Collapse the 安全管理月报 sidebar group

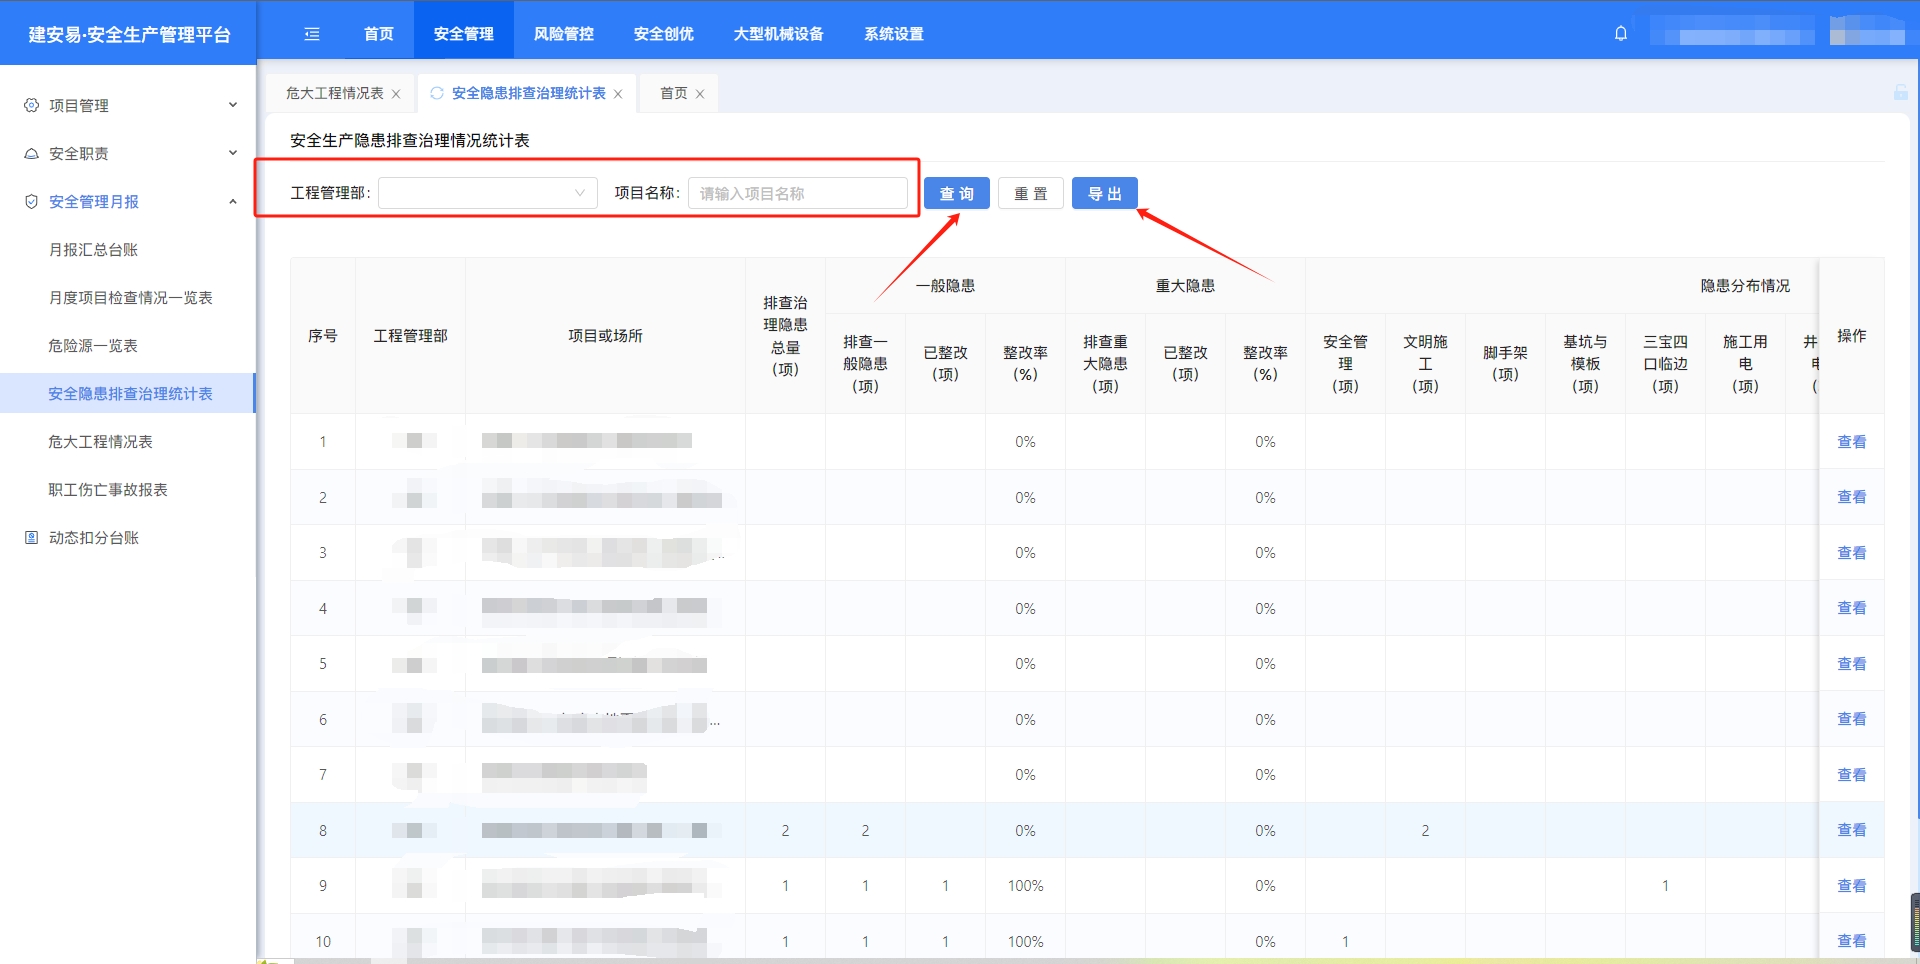[232, 202]
